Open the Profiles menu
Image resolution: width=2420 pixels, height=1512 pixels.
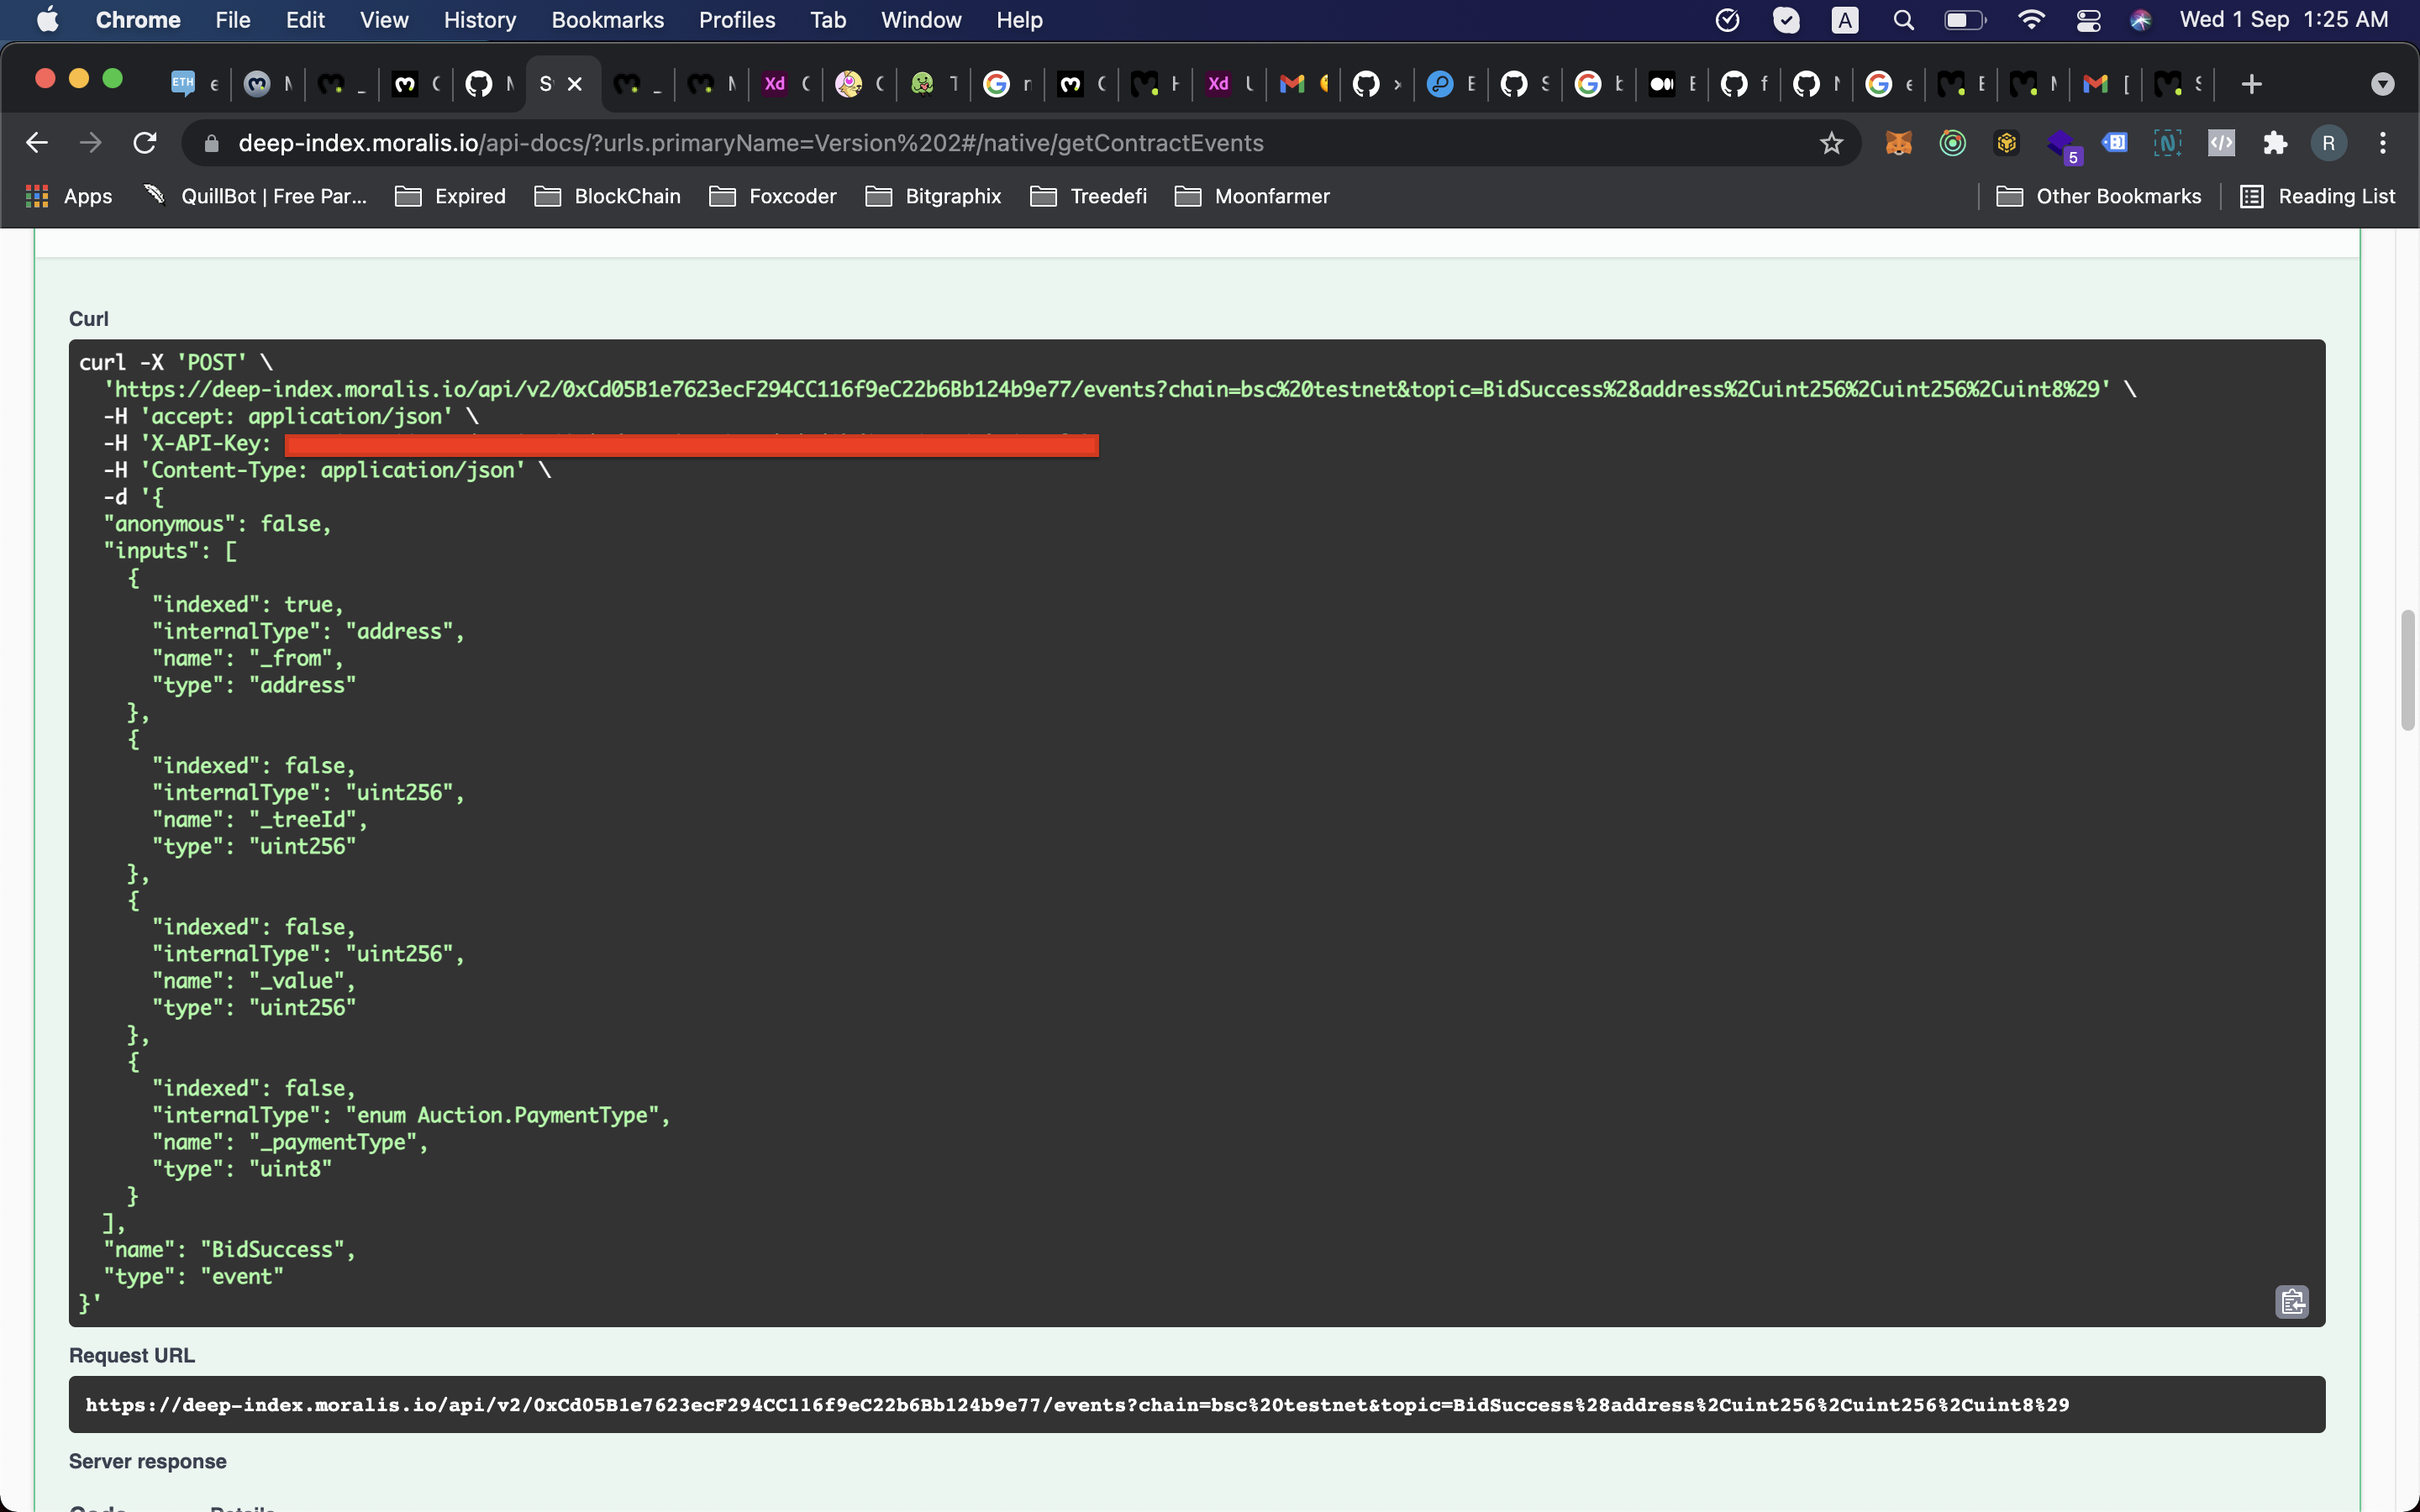737,20
